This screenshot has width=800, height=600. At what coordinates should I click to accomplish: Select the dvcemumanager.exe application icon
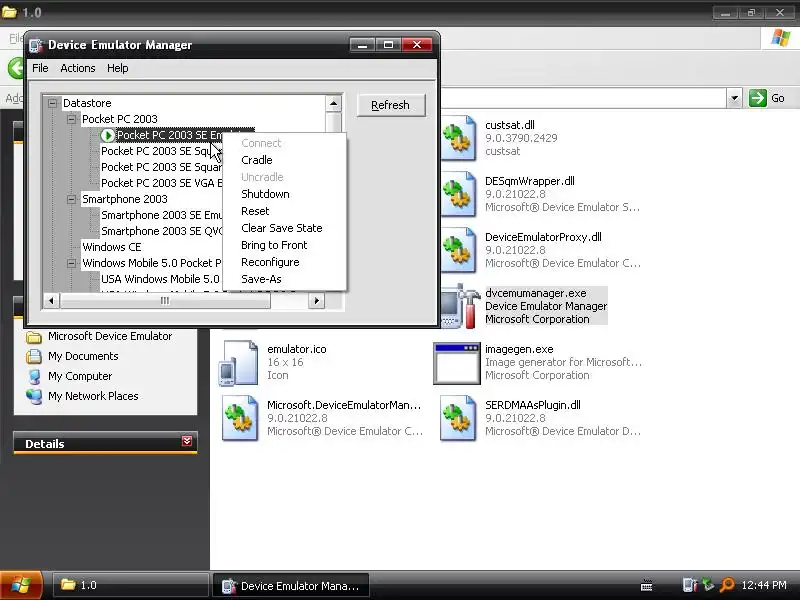[458, 306]
